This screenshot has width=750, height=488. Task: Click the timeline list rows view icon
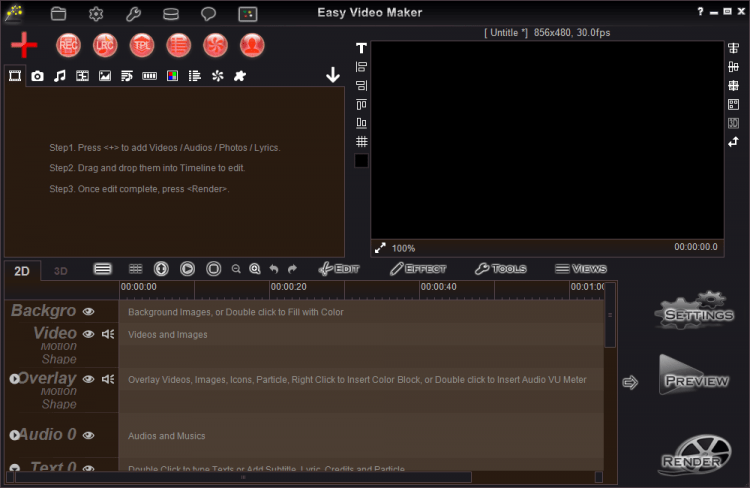click(x=102, y=269)
